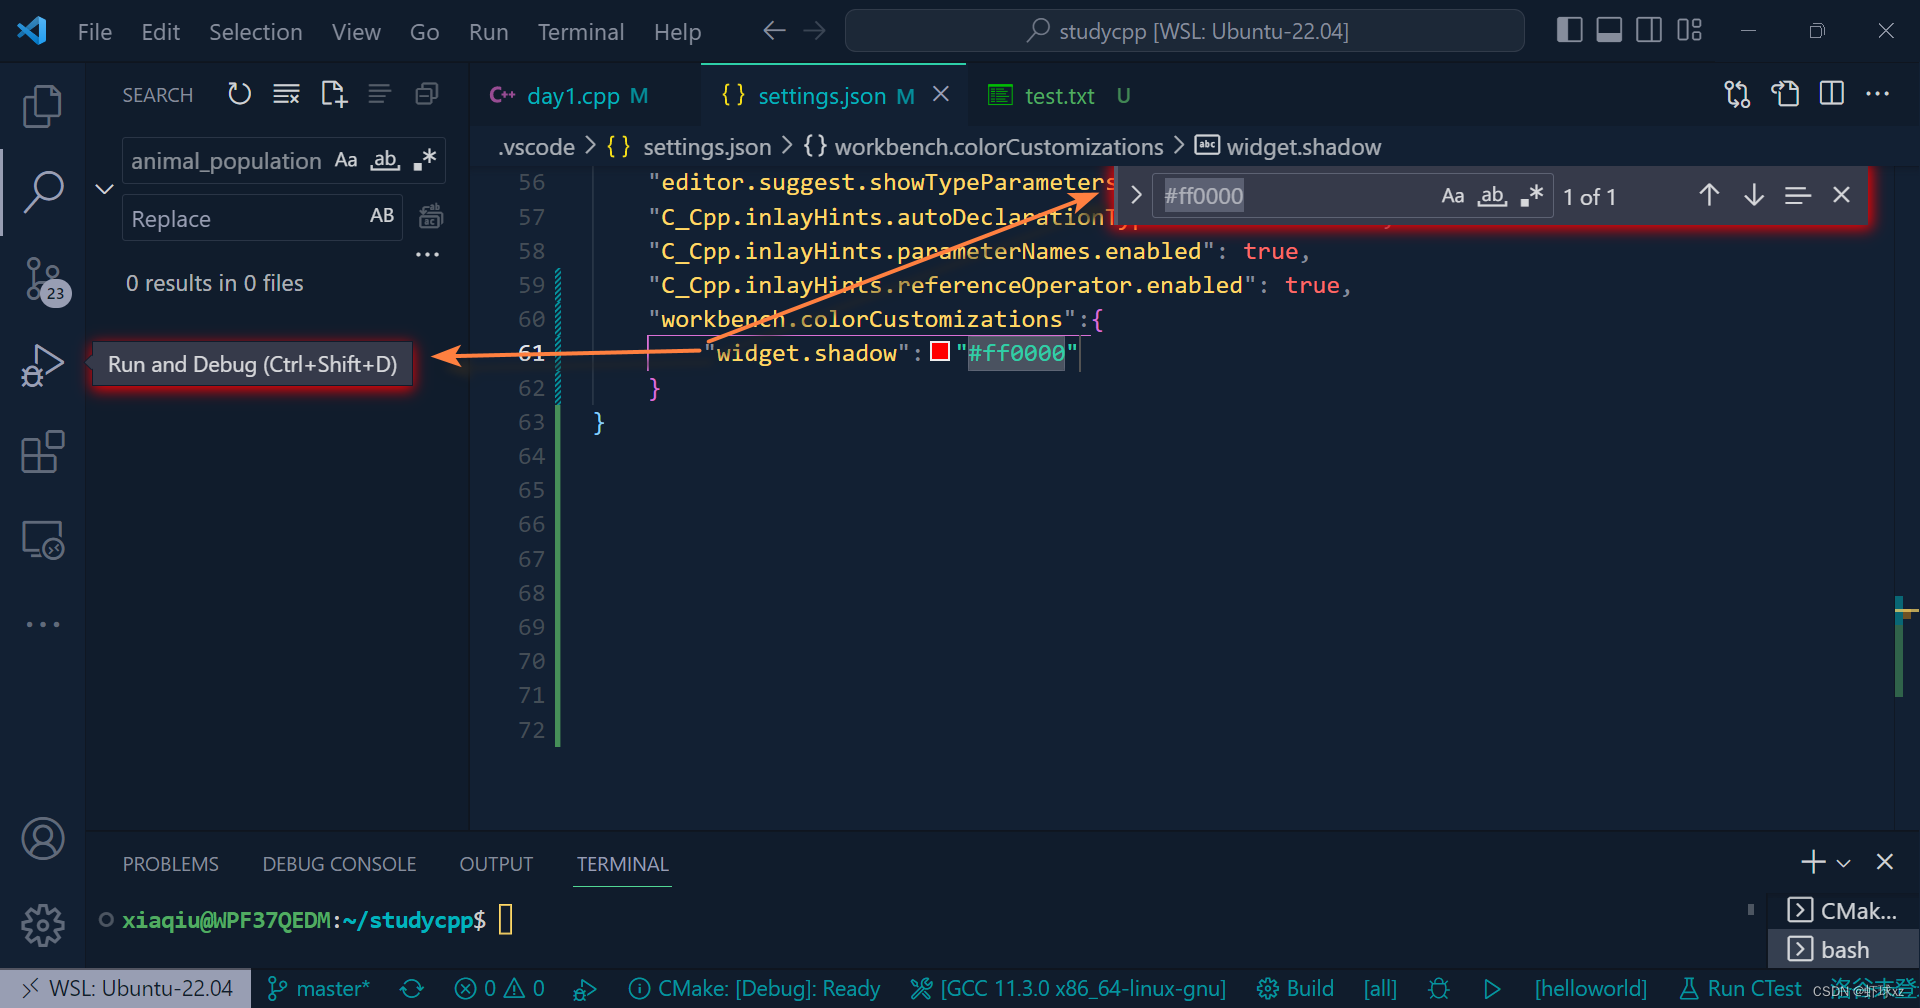
Task: Show additional activity bar views ellipsis
Action: [42, 624]
